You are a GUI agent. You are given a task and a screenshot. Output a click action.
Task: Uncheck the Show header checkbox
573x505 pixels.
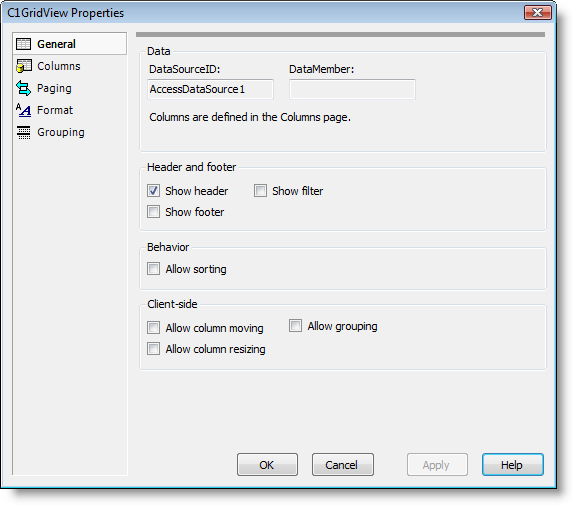[153, 190]
